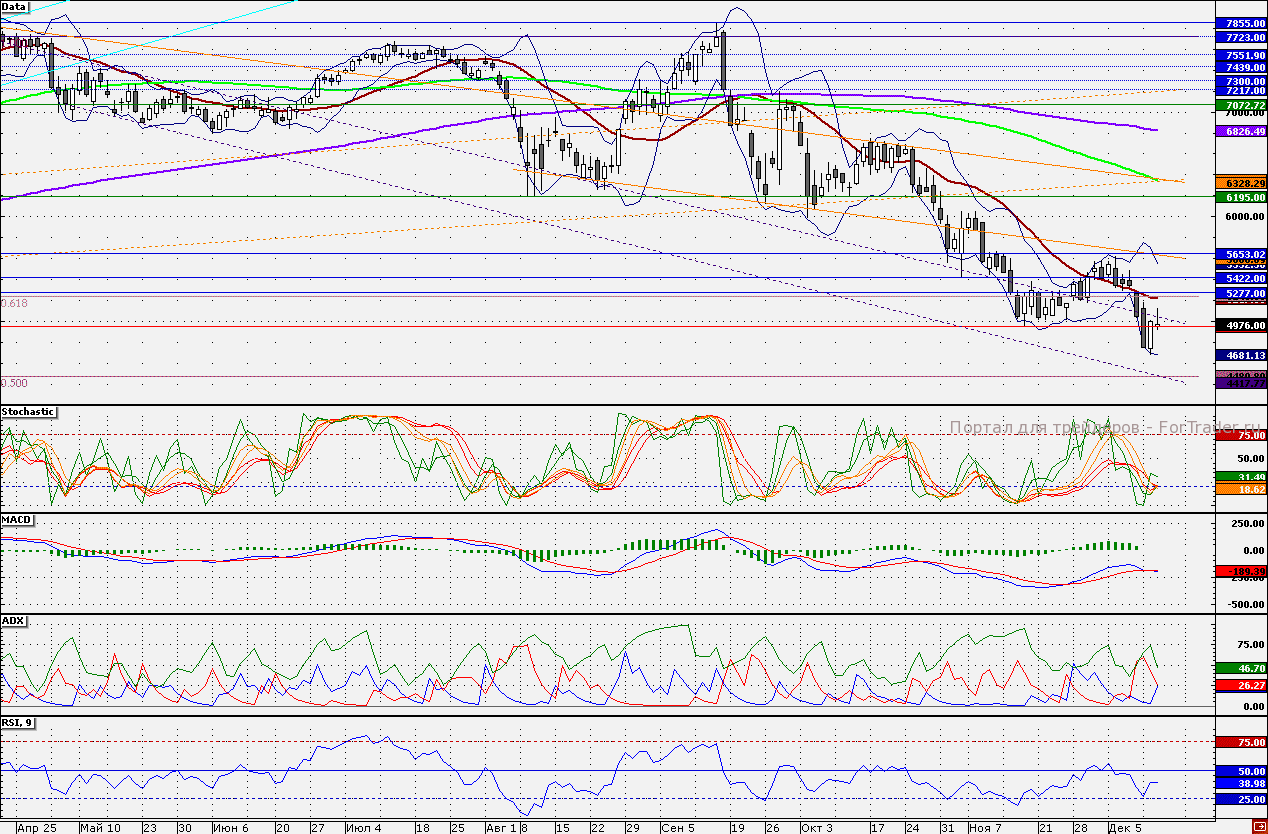Open the ForTrader.ru watermark link
1268x834 pixels.
coord(1104,427)
